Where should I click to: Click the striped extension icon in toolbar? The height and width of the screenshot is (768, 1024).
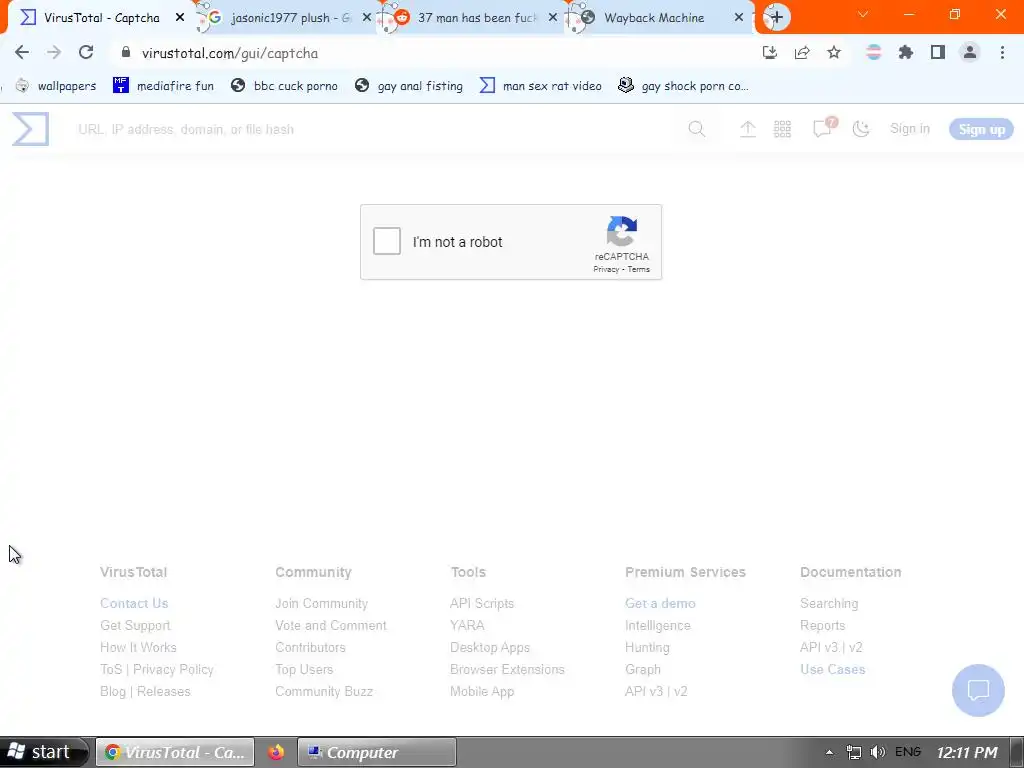(x=874, y=53)
